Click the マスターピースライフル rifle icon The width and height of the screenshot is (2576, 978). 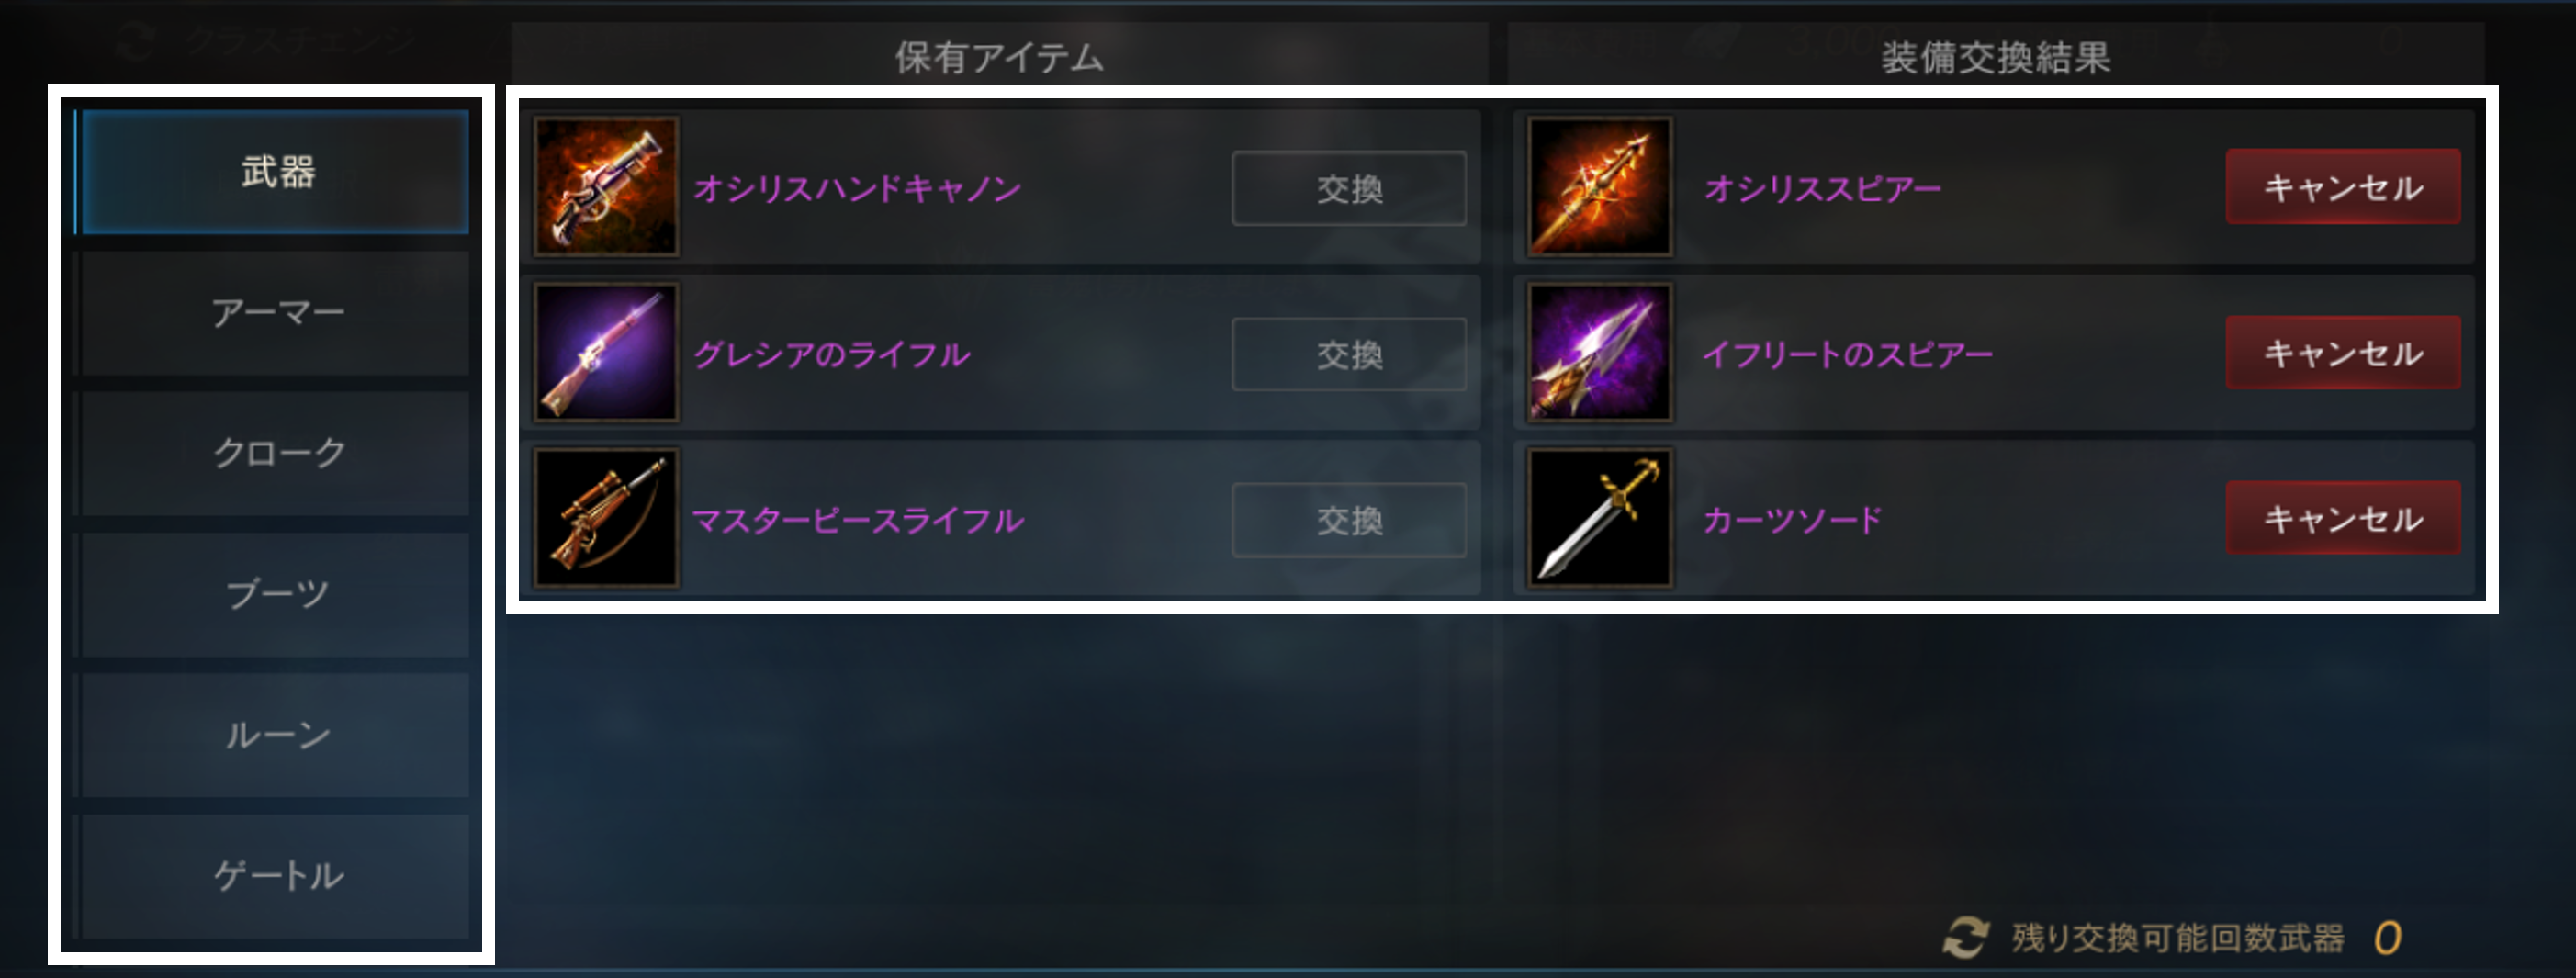tap(606, 517)
